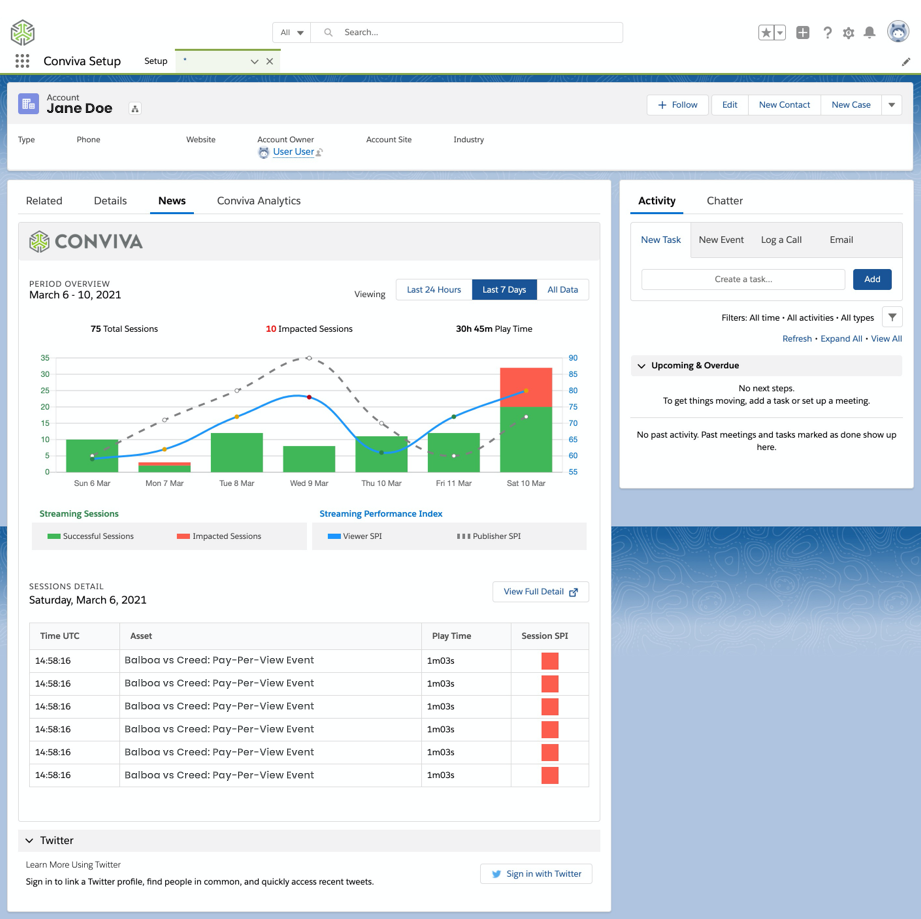Click the Follow button
This screenshot has height=919, width=921.
tap(678, 105)
